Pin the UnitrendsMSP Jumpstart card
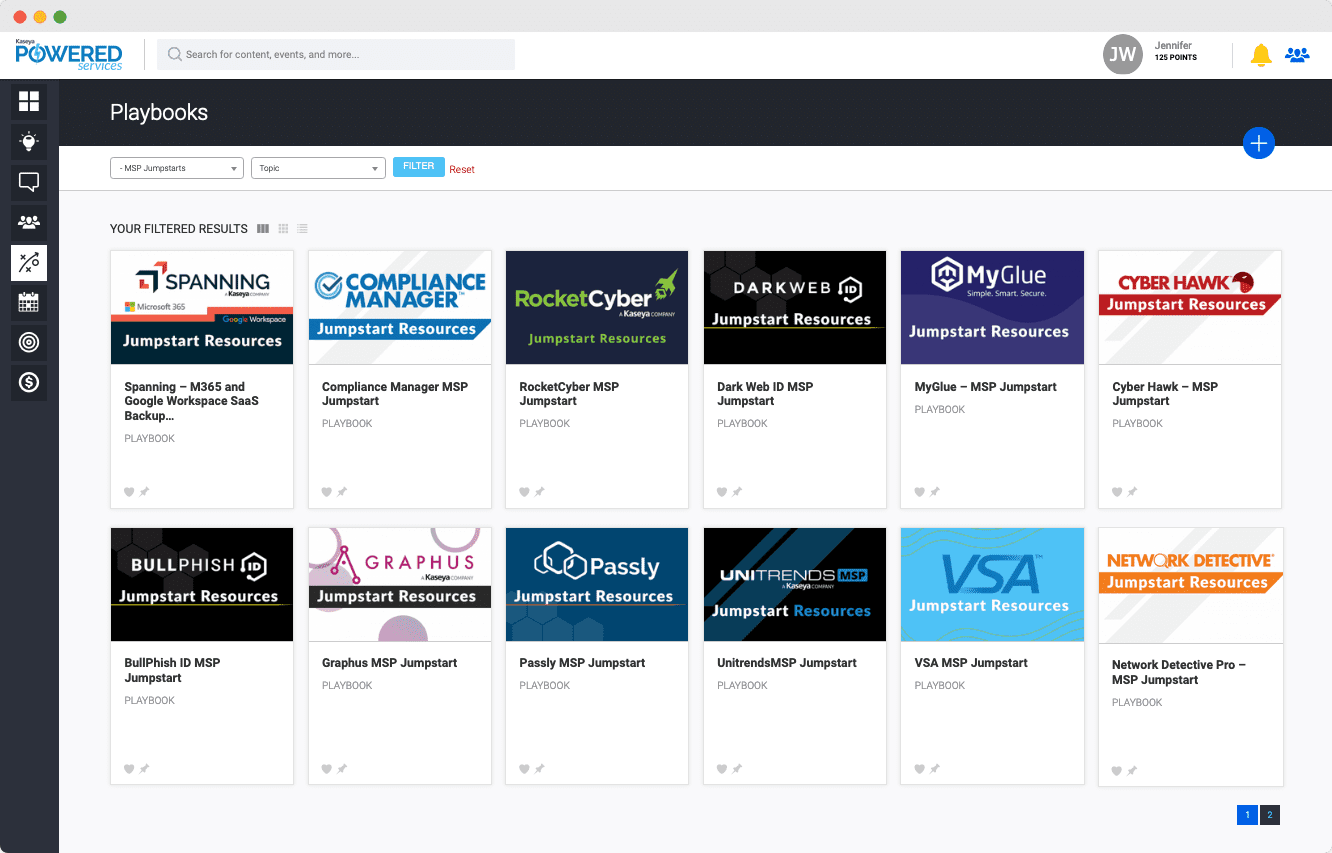The width and height of the screenshot is (1332, 853). [x=737, y=769]
